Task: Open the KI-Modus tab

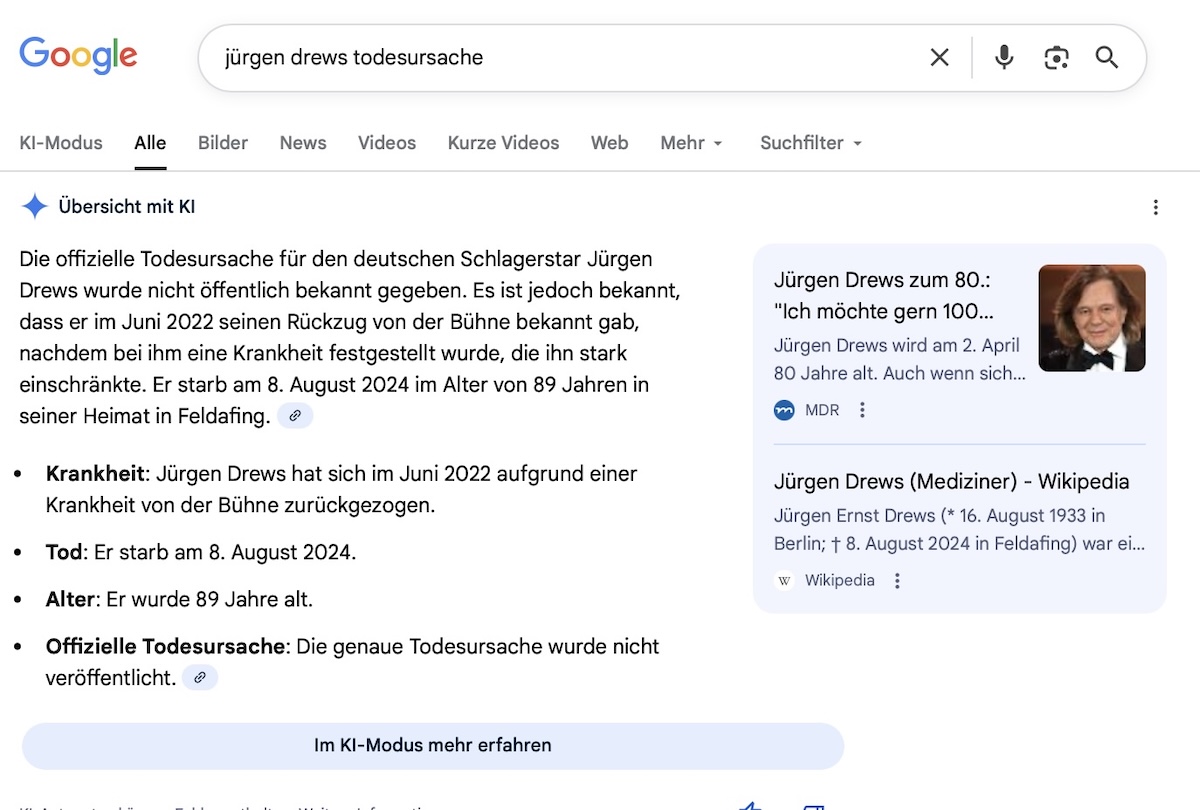Action: click(60, 143)
